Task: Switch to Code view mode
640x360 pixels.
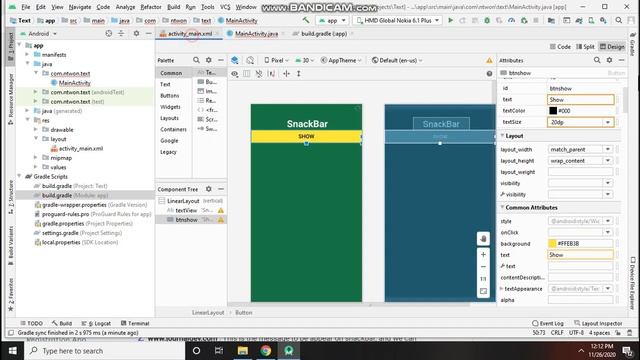Action: [560, 47]
